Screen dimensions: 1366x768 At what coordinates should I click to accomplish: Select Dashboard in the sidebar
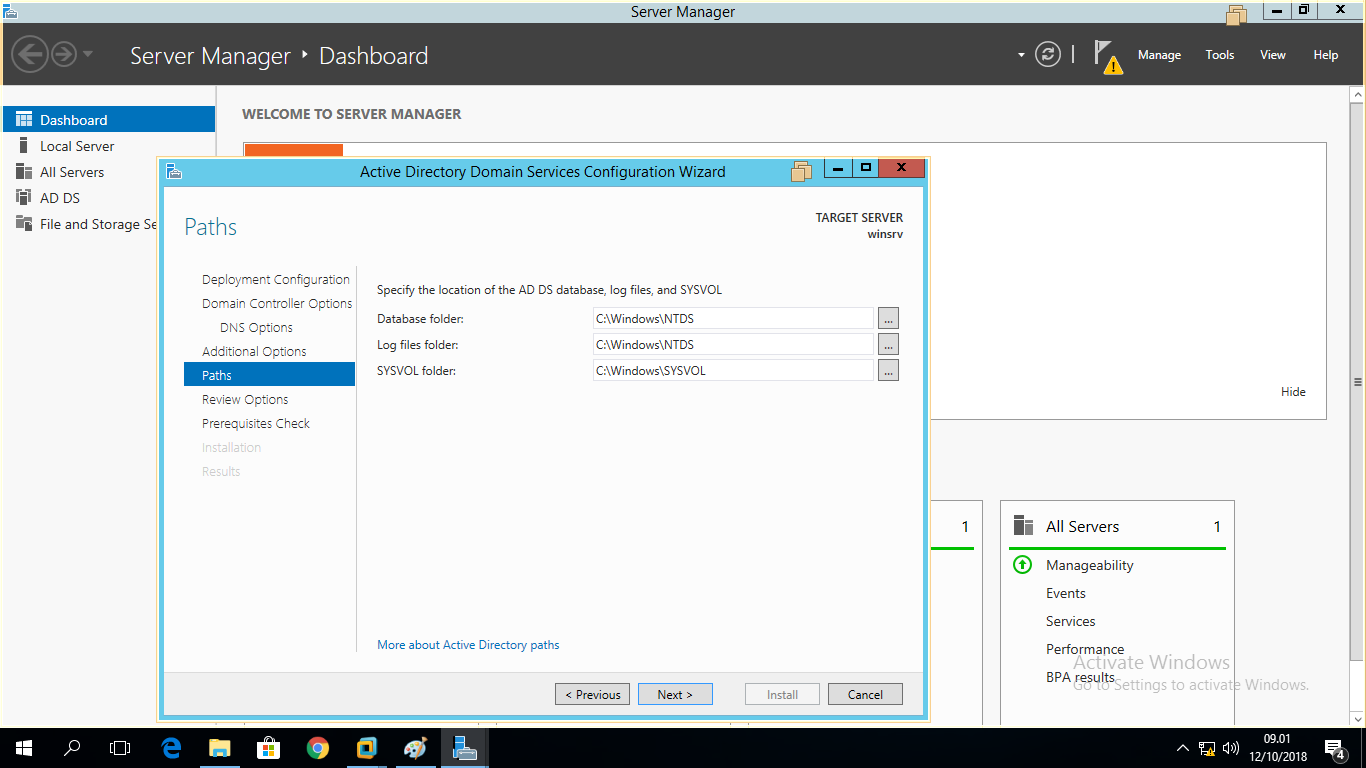(109, 119)
